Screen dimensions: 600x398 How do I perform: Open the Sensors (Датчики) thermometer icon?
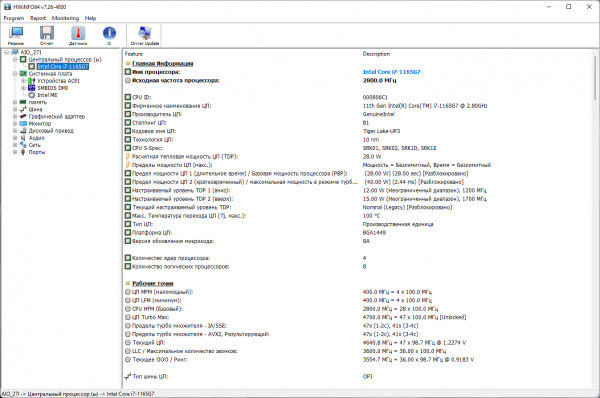(78, 33)
